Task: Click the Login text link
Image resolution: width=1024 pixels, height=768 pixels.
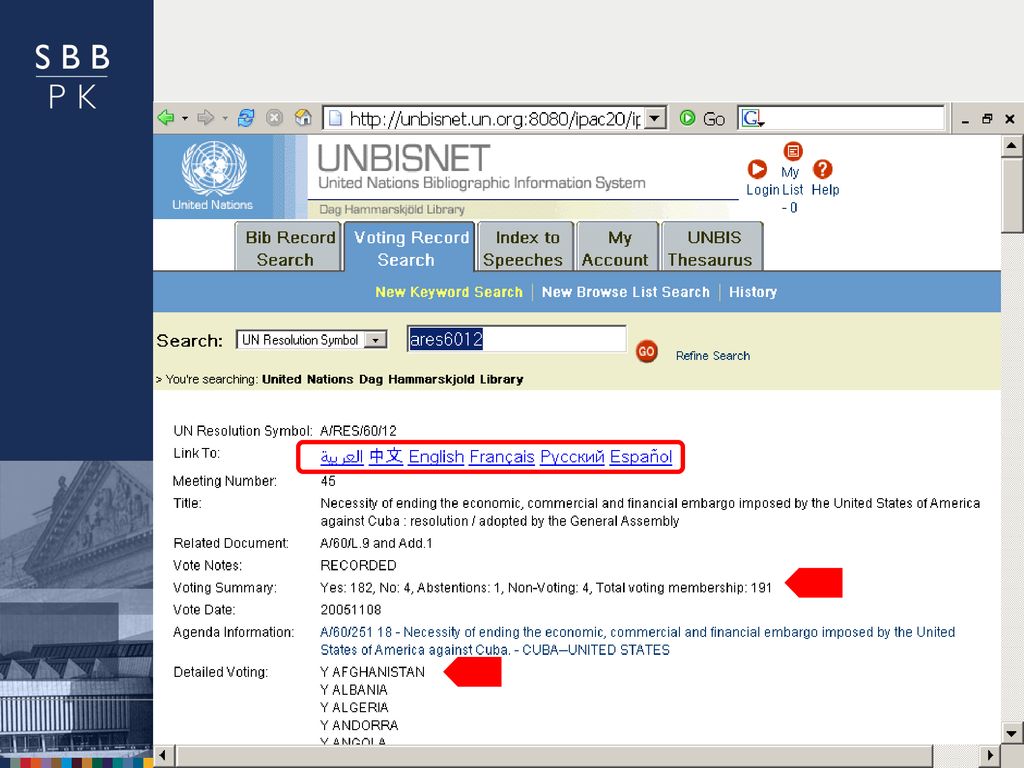Action: click(x=763, y=189)
